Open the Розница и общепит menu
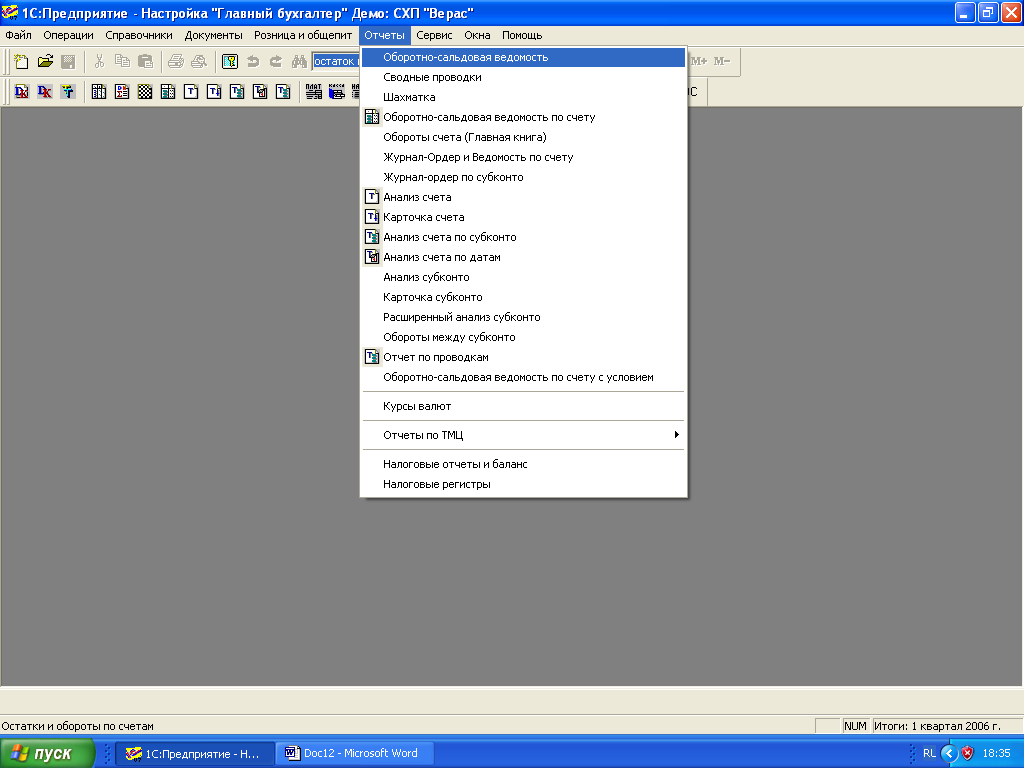This screenshot has width=1024, height=768. (303, 35)
